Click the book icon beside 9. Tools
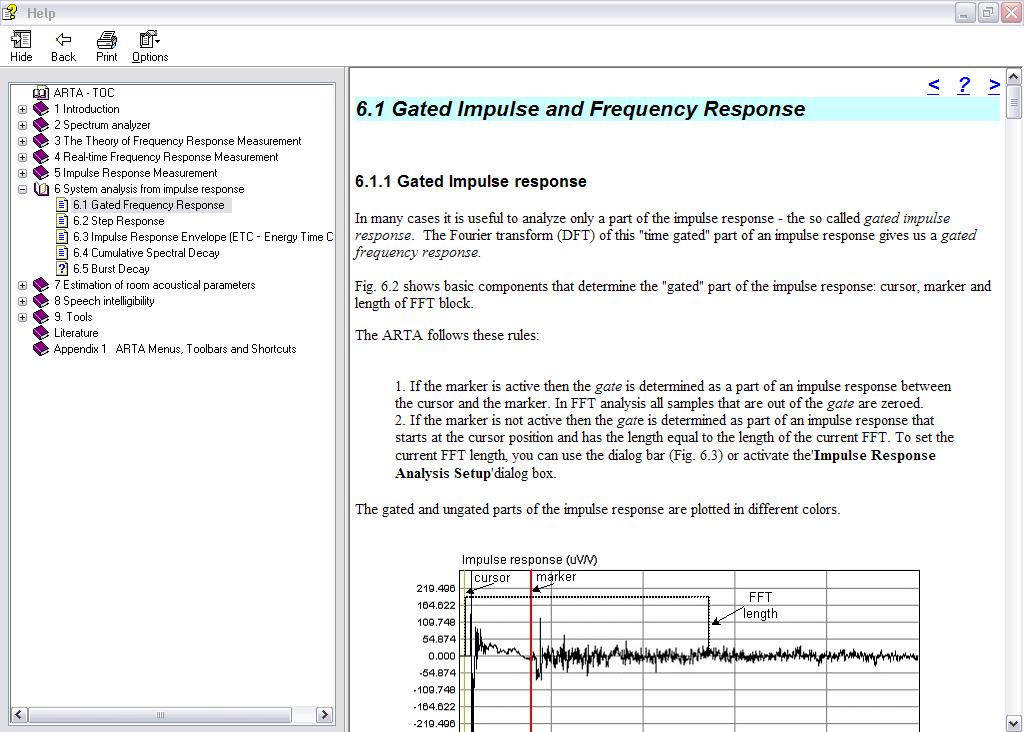This screenshot has height=732, width=1024. 41,317
